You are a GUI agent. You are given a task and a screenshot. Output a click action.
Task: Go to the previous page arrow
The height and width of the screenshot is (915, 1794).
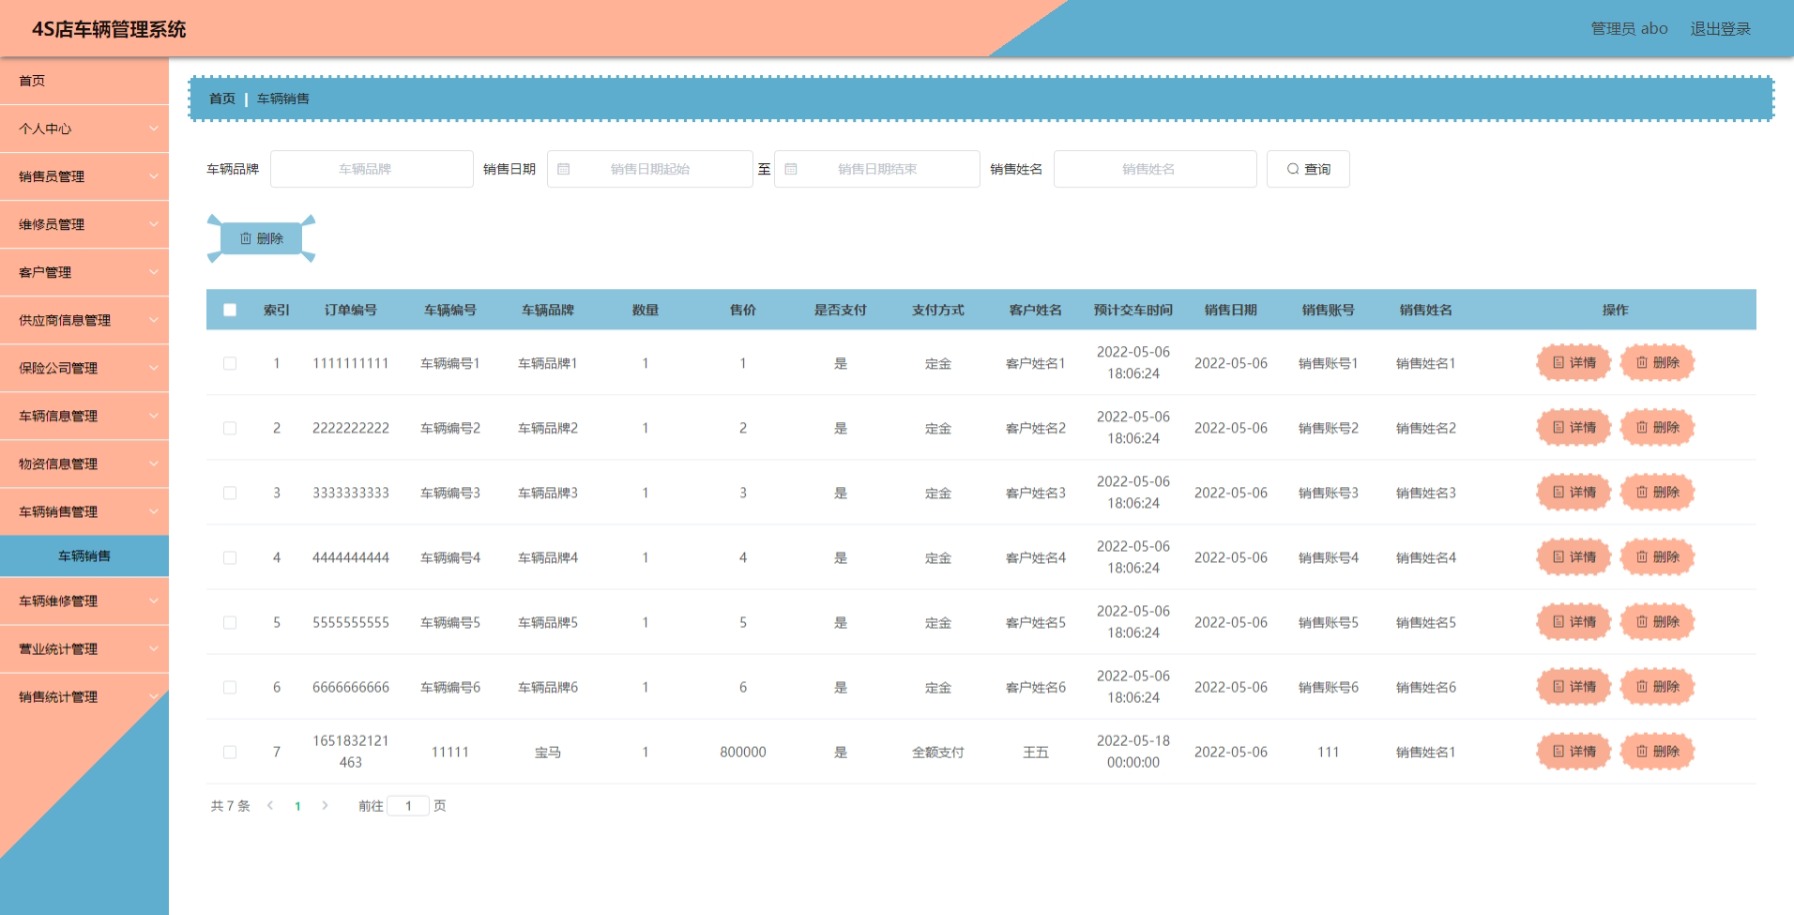coord(270,806)
